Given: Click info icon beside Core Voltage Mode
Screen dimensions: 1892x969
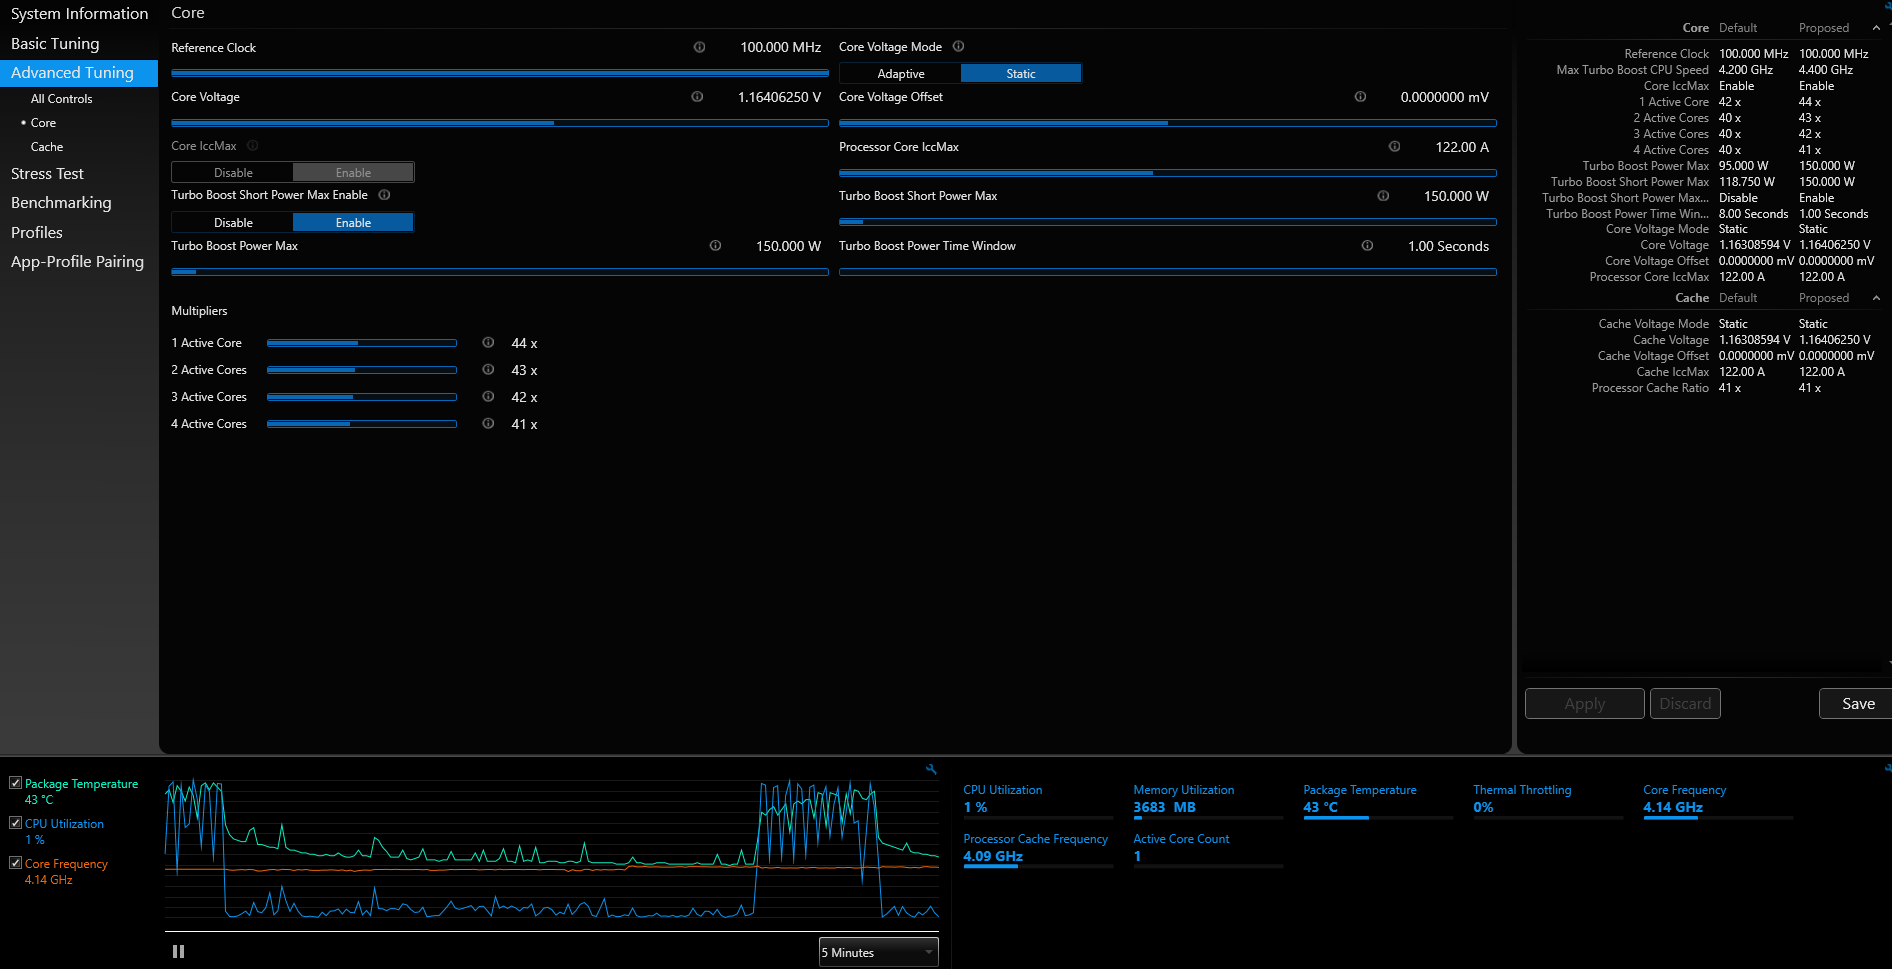Looking at the screenshot, I should click(x=958, y=46).
